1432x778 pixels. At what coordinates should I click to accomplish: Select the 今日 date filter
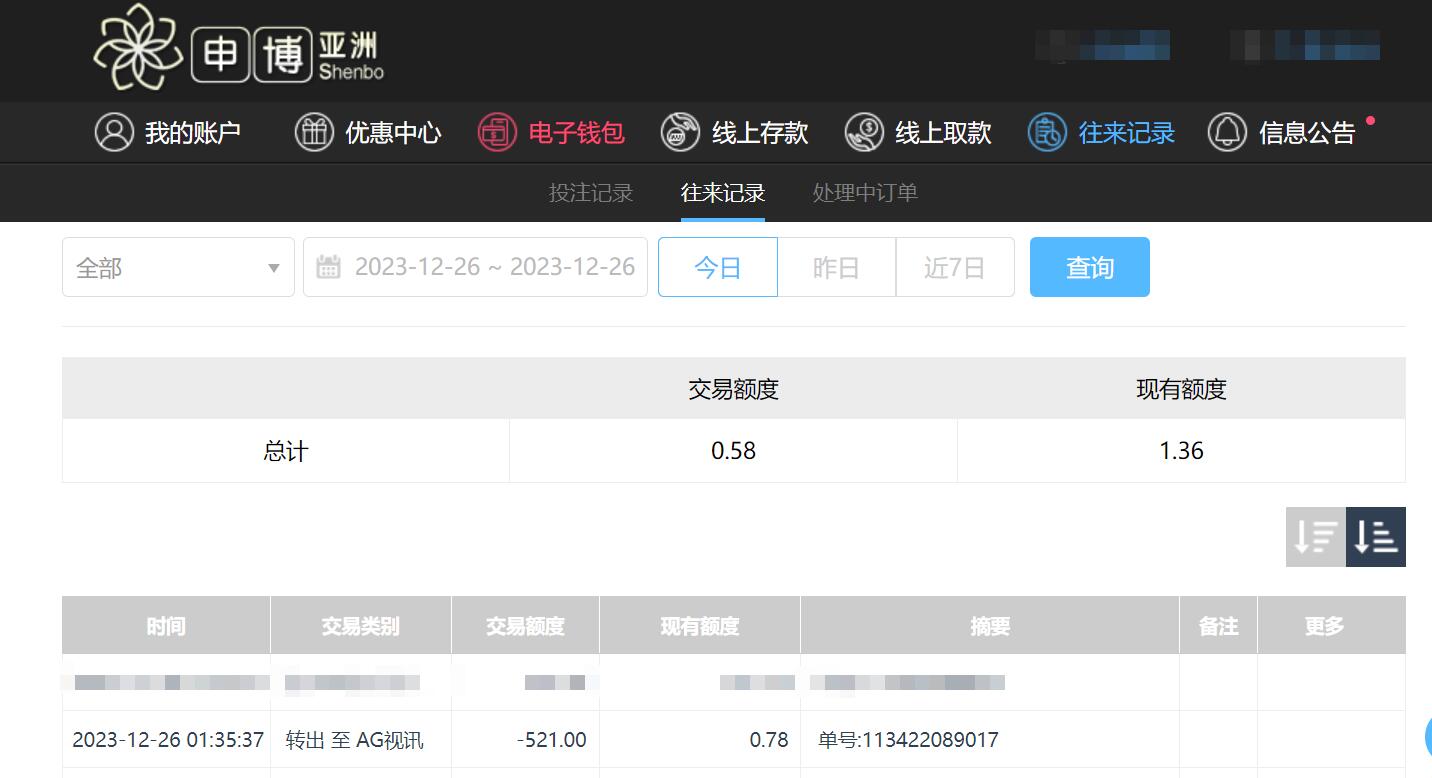717,267
